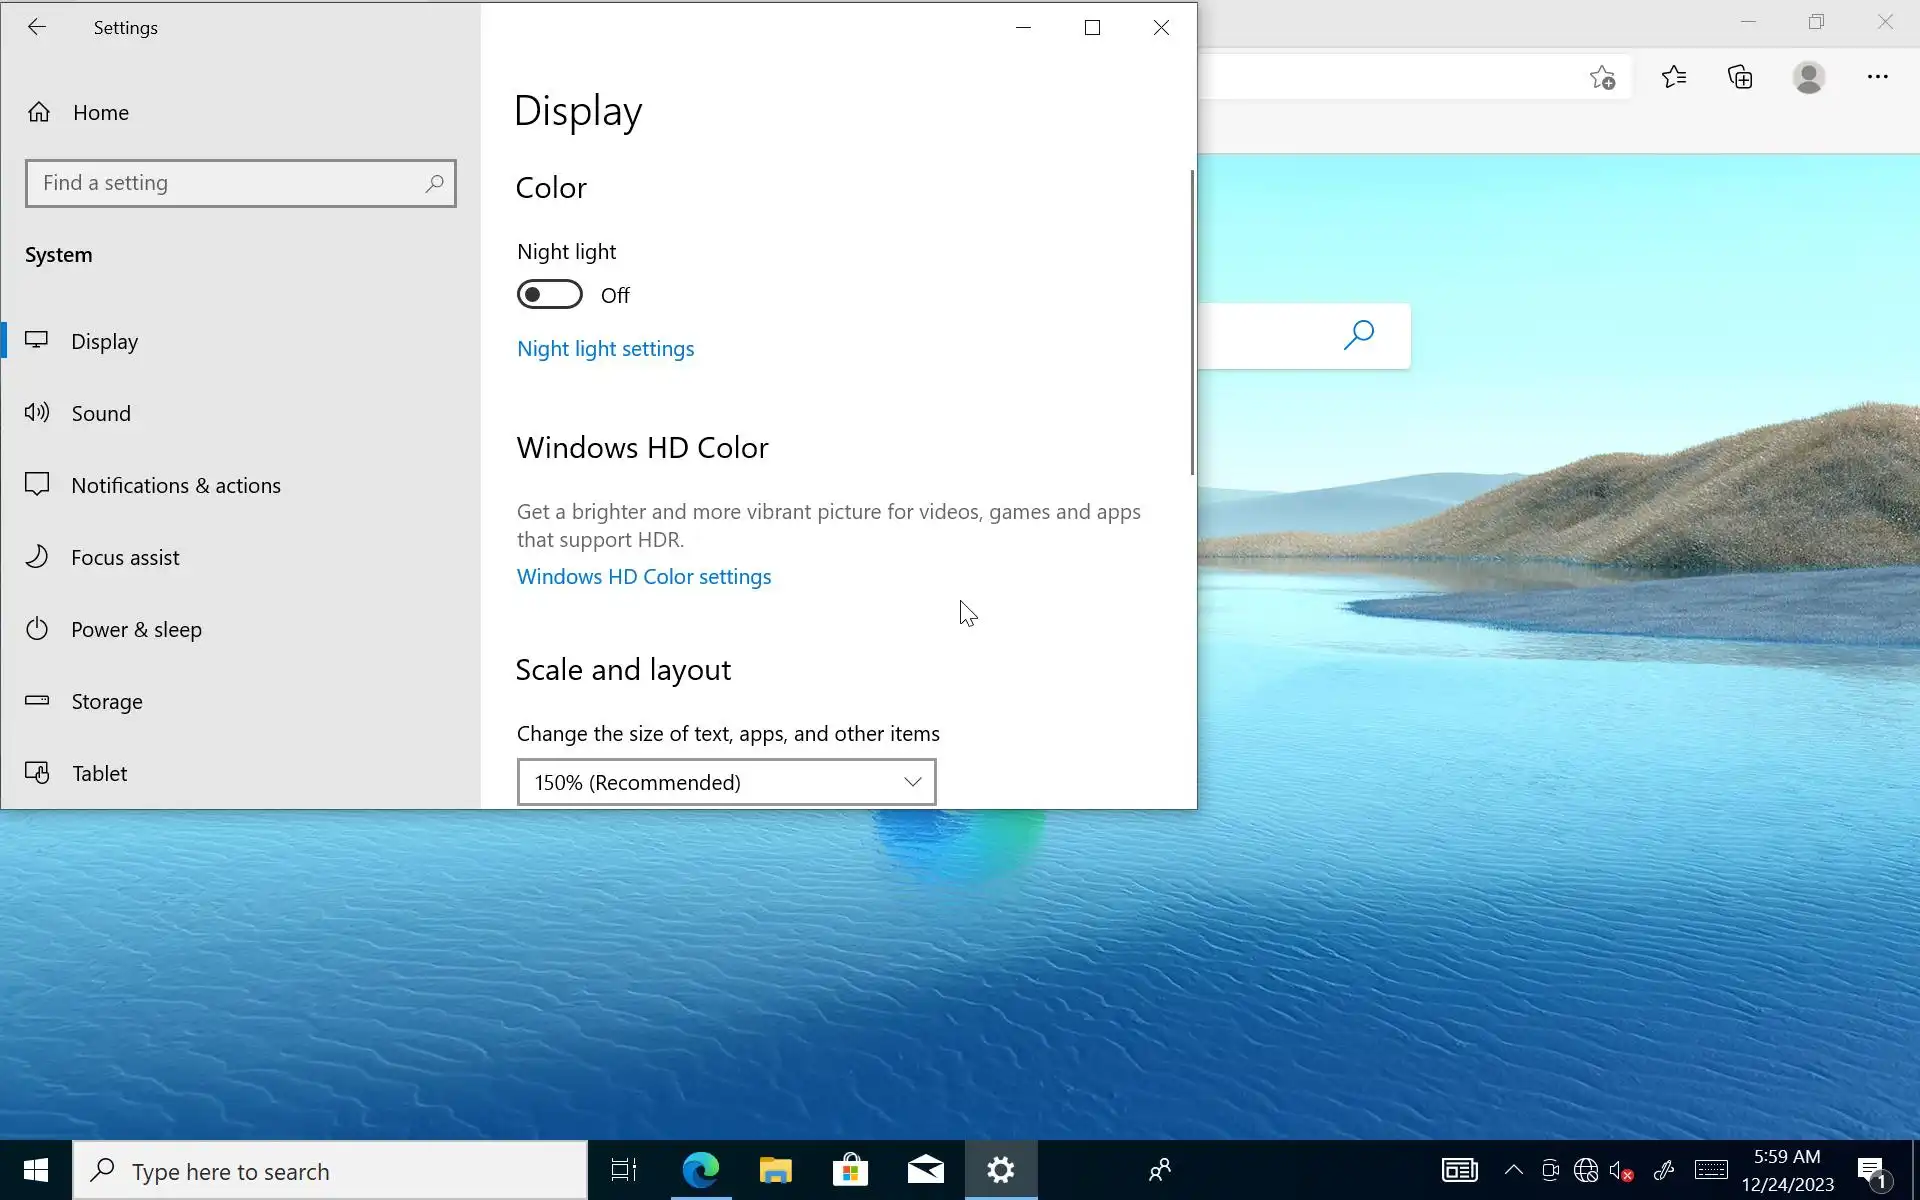Add this page to favorites
1920x1200 pixels.
click(1602, 77)
